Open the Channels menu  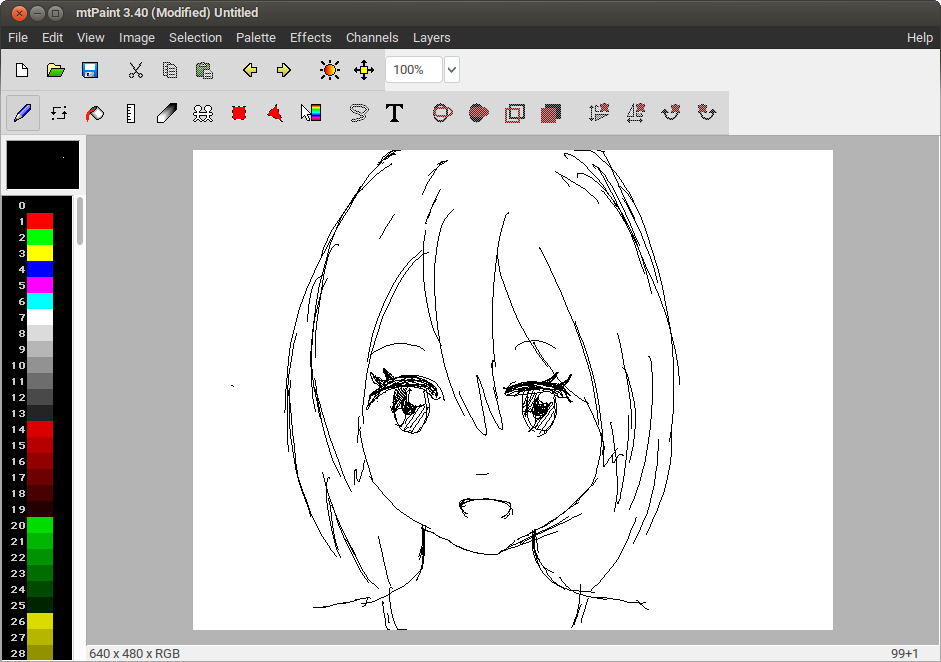372,37
